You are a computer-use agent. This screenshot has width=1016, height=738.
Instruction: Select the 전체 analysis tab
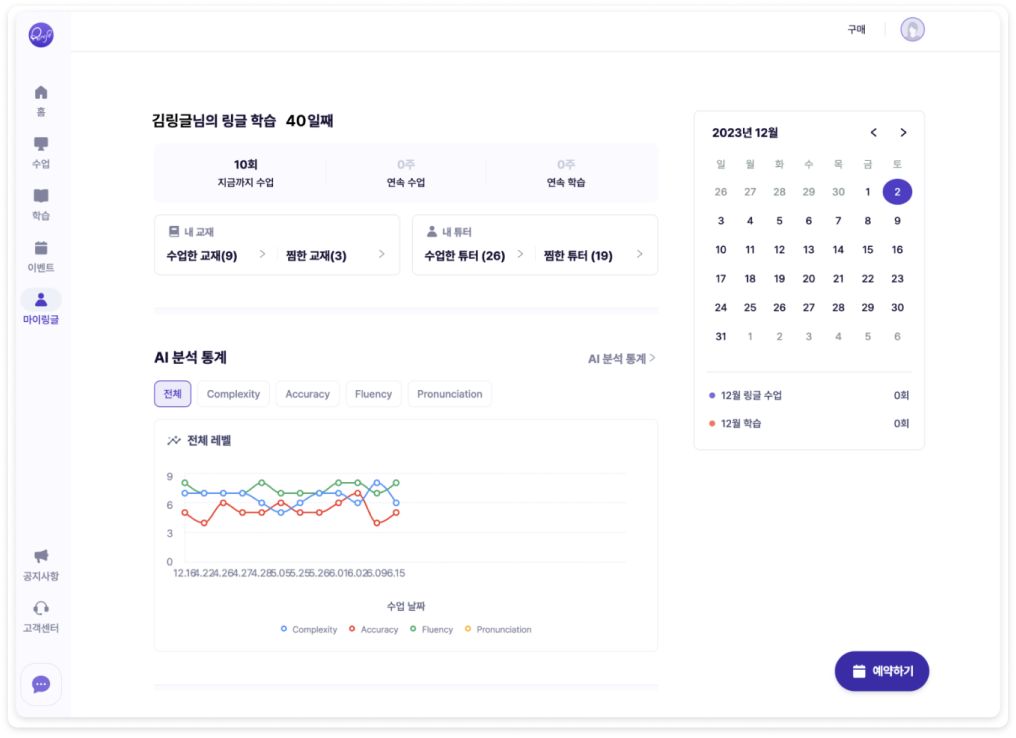(x=172, y=394)
